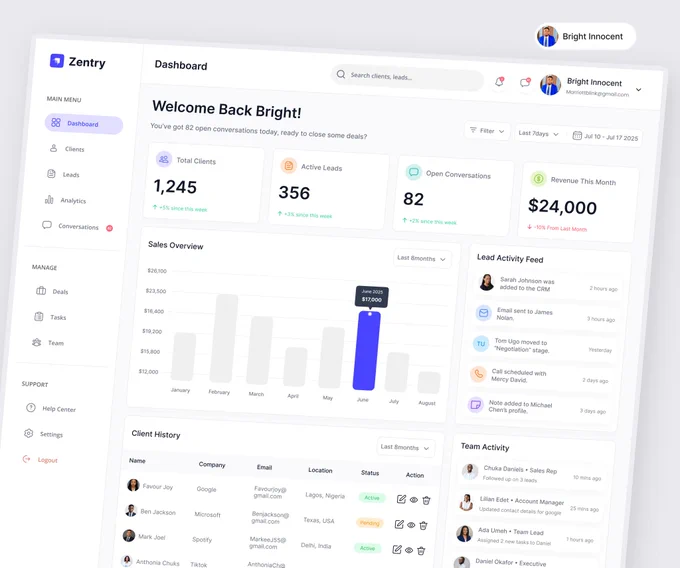Click the Microsoft company cell
Viewport: 680px width, 568px height.
207,514
